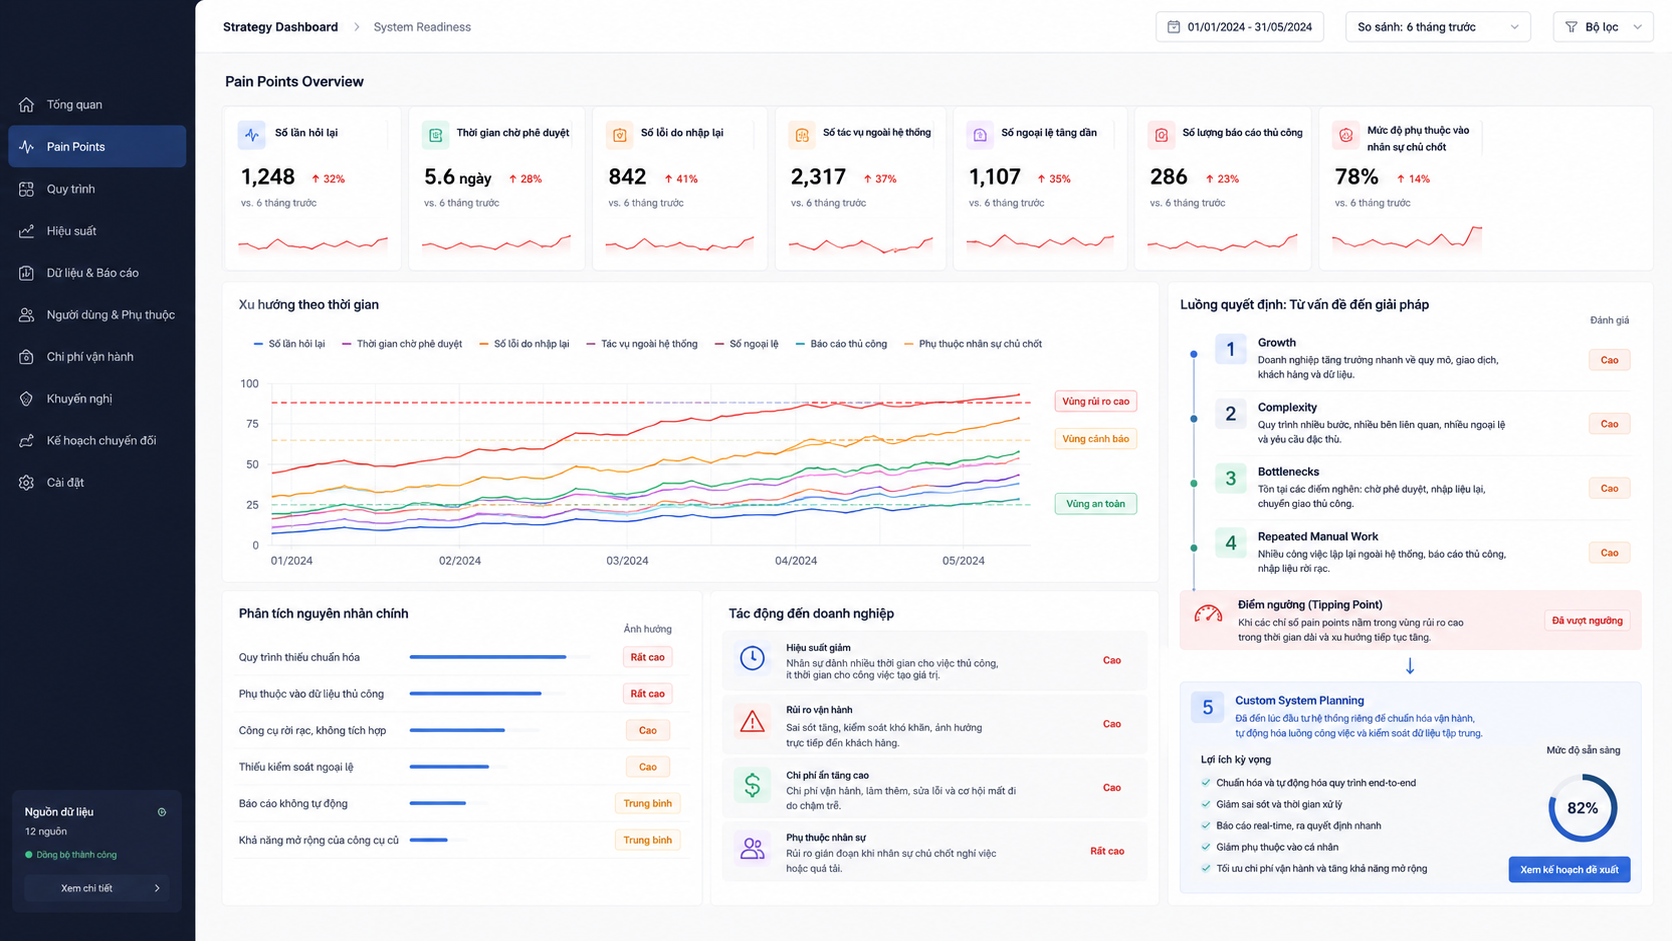Click the calendar icon in date range
The width and height of the screenshot is (1672, 941).
tap(1174, 27)
